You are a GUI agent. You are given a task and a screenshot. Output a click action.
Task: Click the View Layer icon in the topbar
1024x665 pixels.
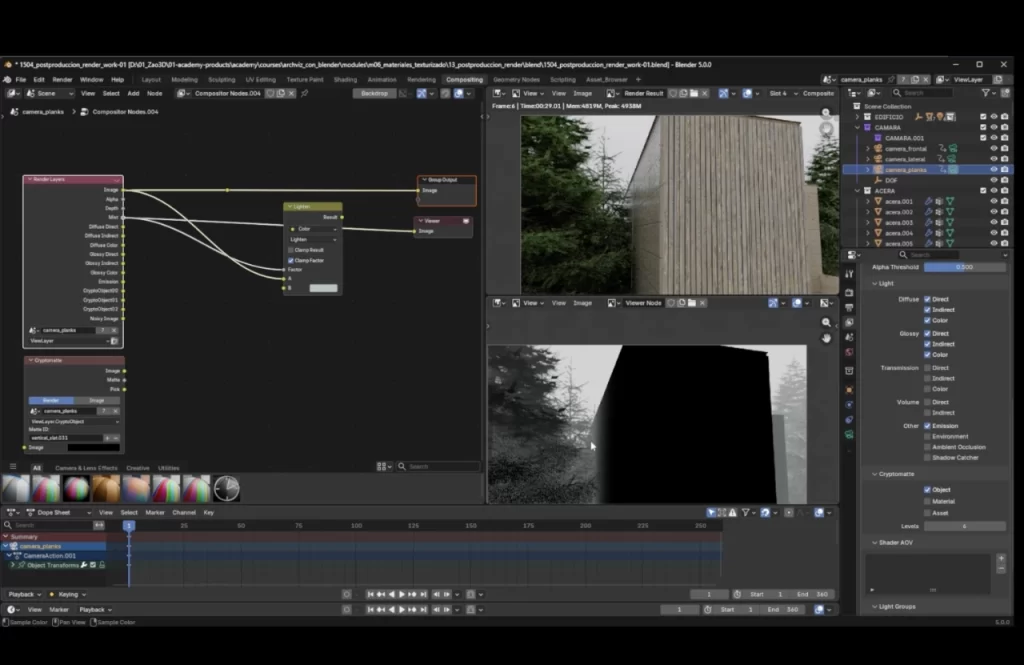(941, 80)
